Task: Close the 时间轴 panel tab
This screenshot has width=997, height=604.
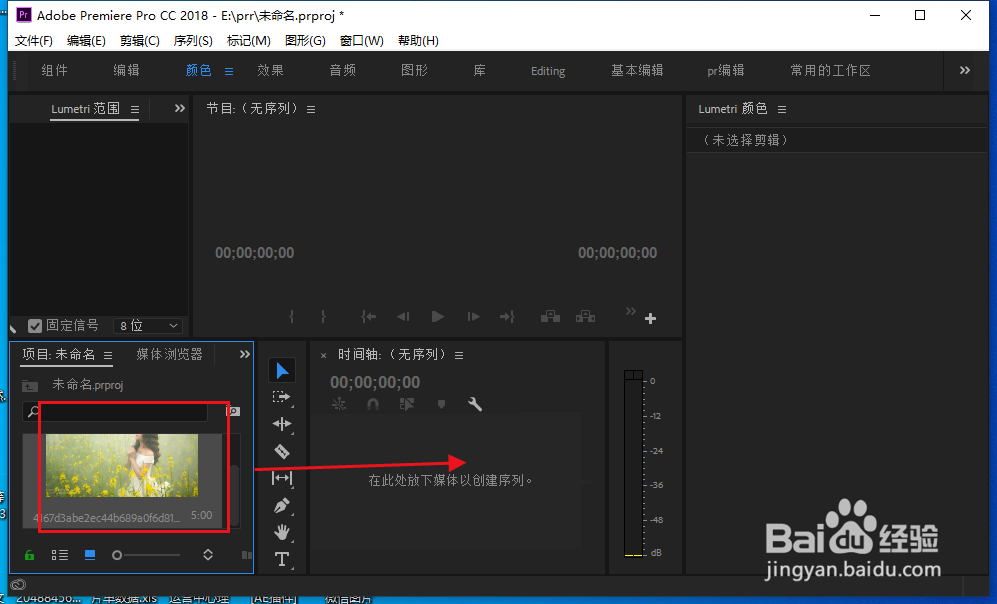Action: (323, 356)
